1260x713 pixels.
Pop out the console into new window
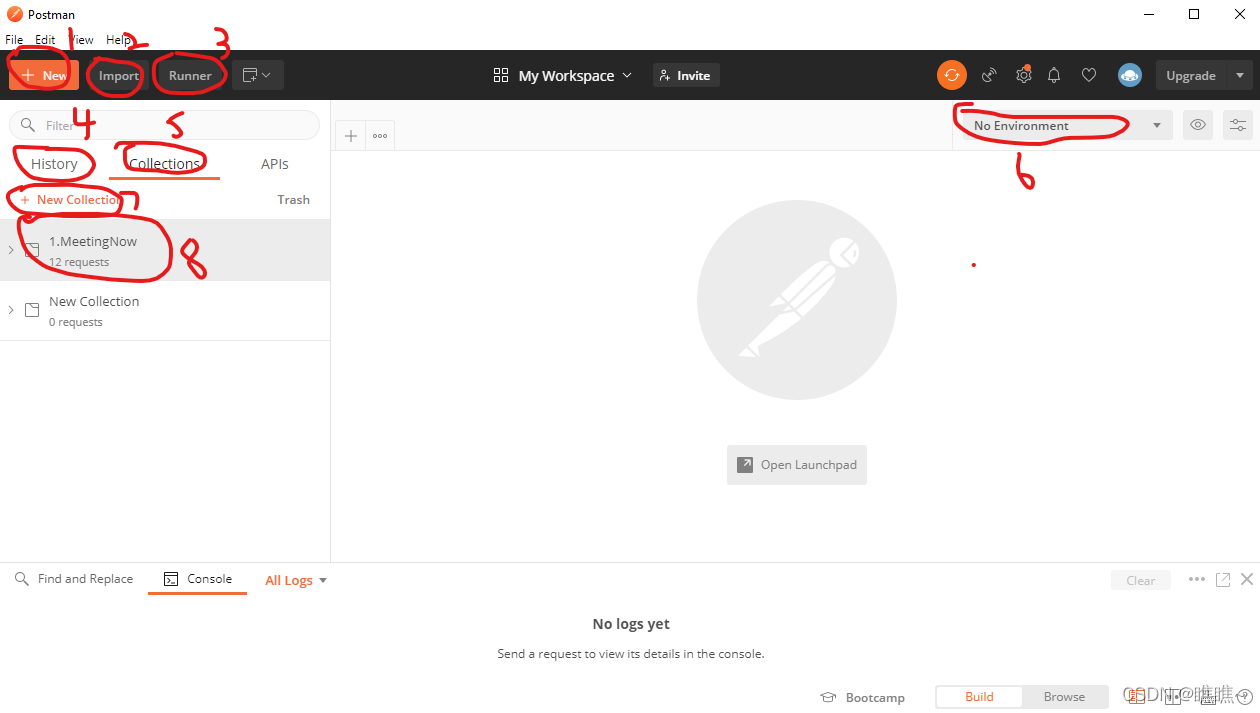click(1222, 579)
